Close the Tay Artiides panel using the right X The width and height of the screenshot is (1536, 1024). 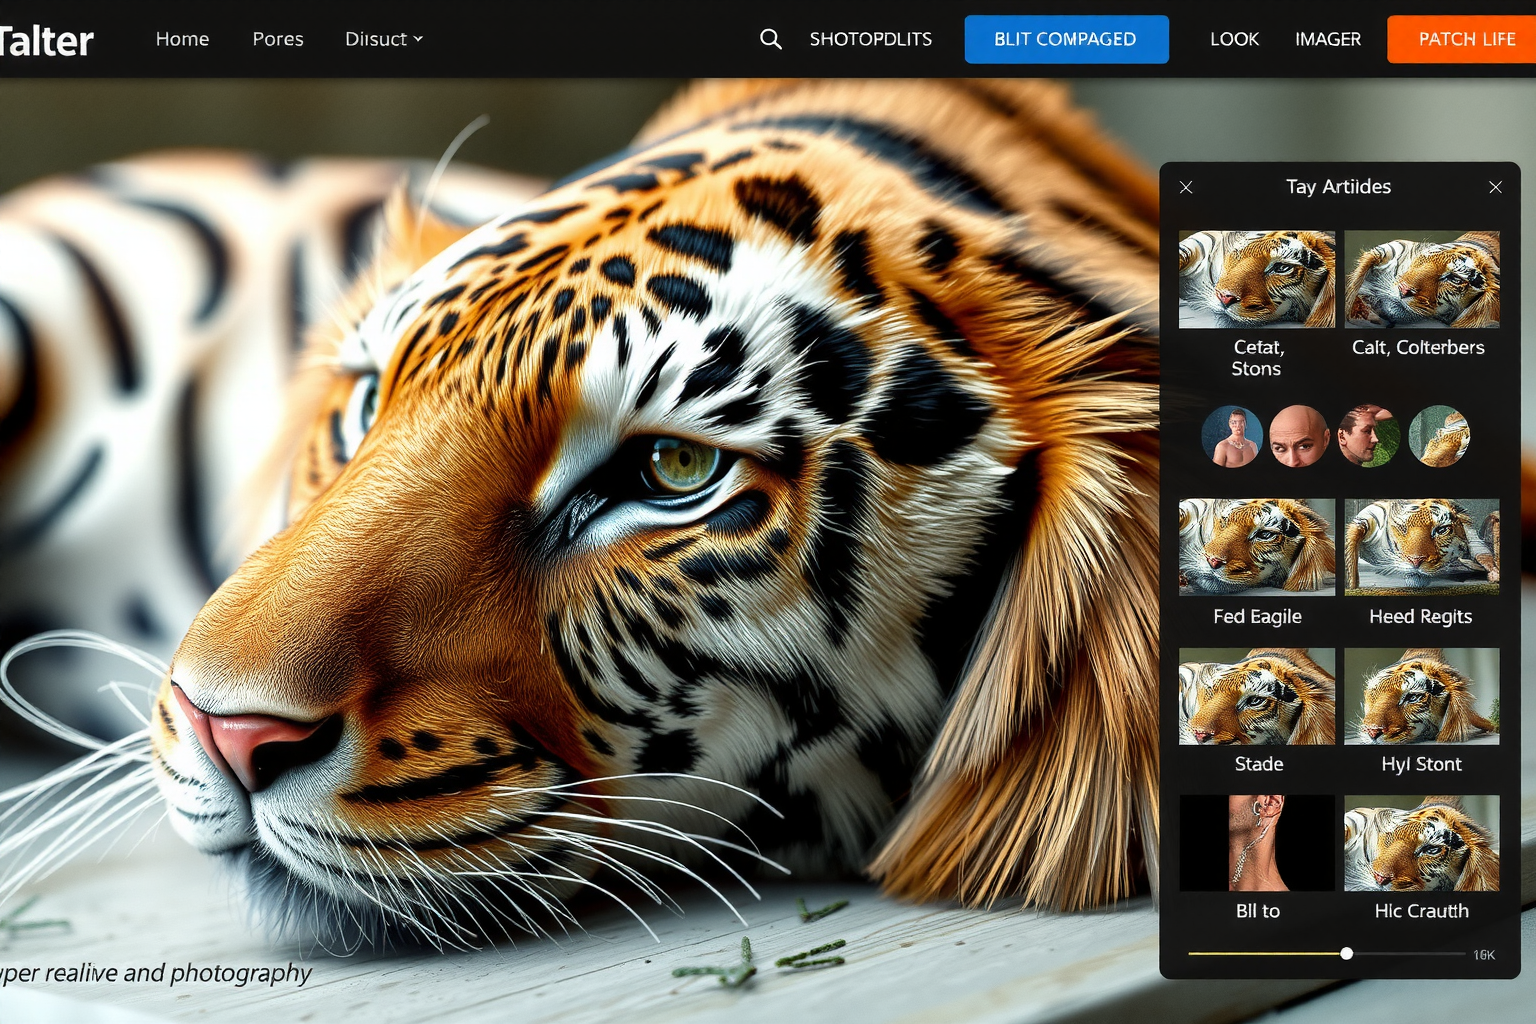click(1495, 187)
